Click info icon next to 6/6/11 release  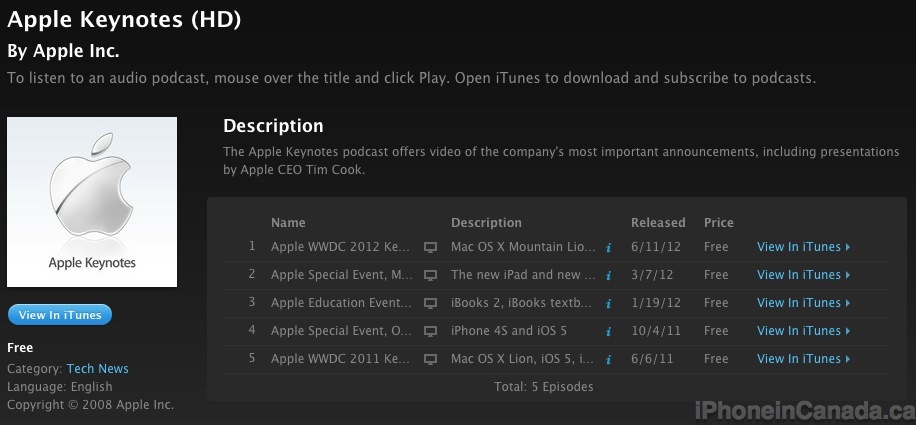click(608, 360)
